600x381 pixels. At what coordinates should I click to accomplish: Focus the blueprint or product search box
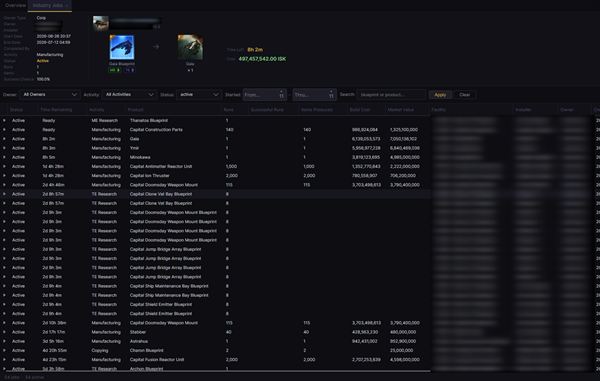[x=391, y=94]
